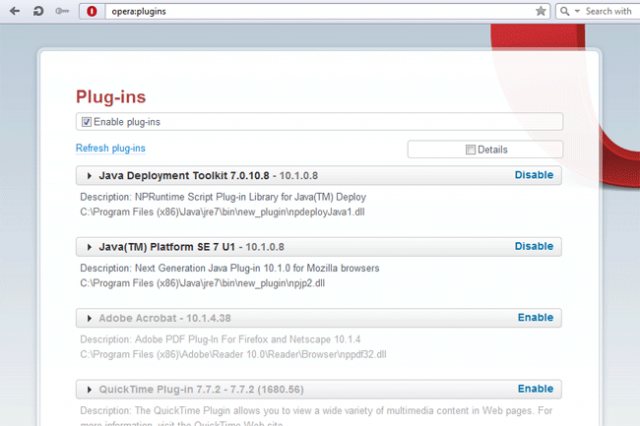Viewport: 640px width, 426px height.
Task: Click the npdeployJava1.dll file path
Action: click(x=222, y=212)
